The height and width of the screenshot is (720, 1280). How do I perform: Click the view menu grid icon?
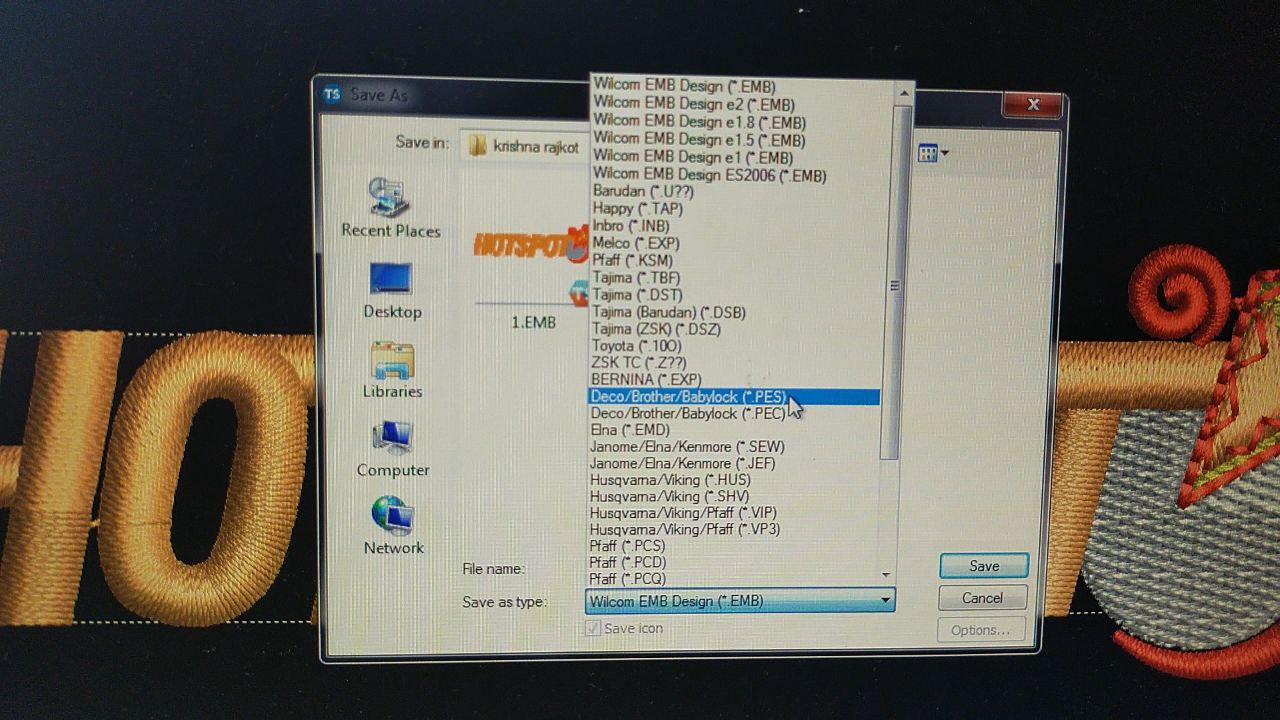[x=929, y=153]
